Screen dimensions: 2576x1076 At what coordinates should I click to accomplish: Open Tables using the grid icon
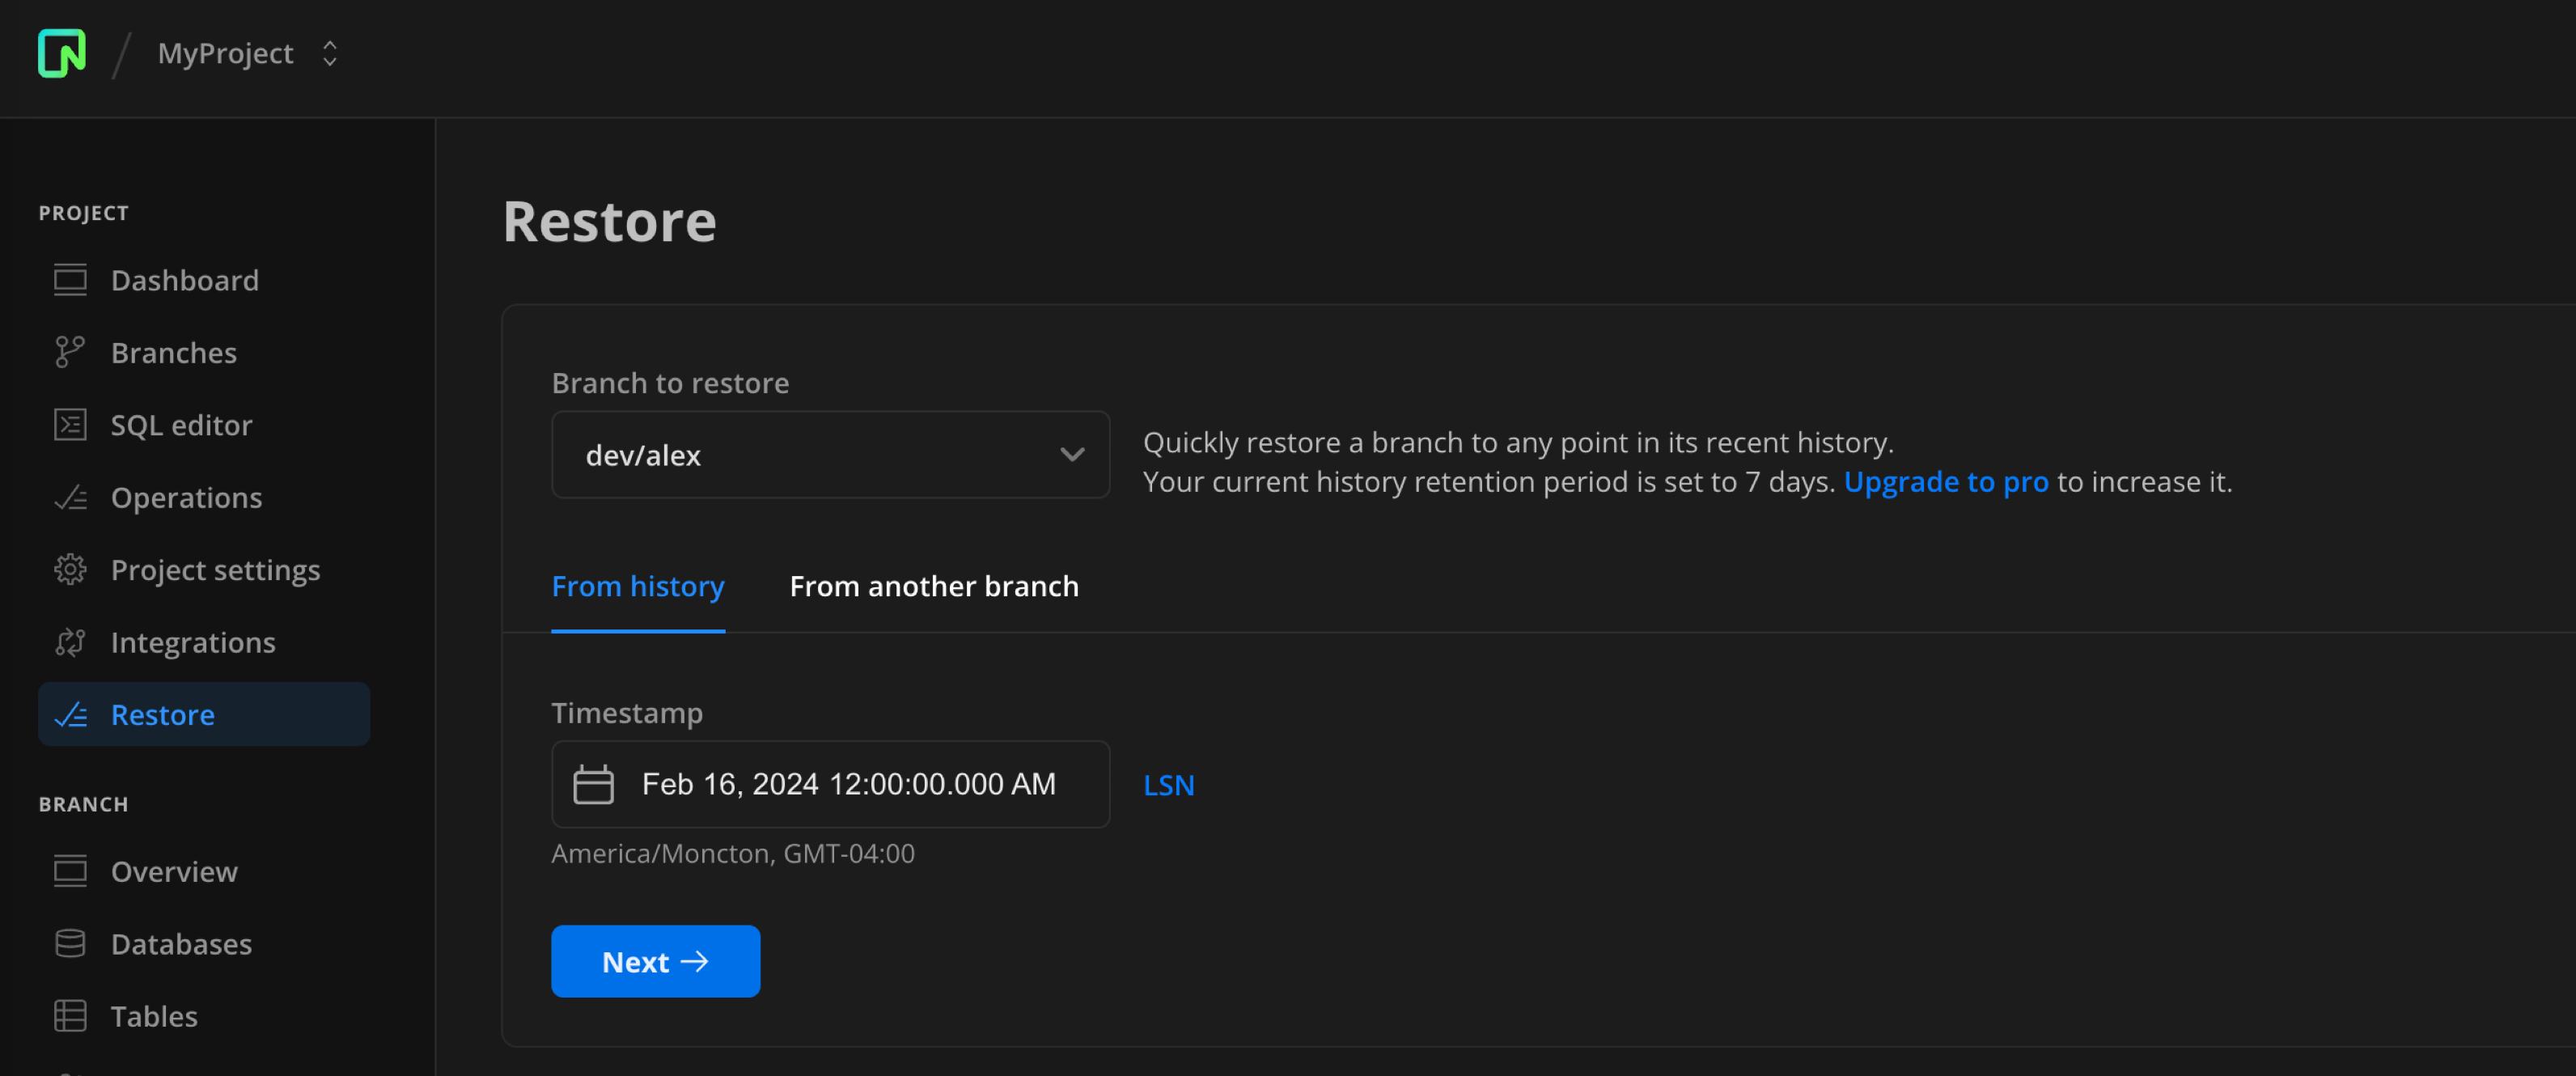(x=70, y=1015)
